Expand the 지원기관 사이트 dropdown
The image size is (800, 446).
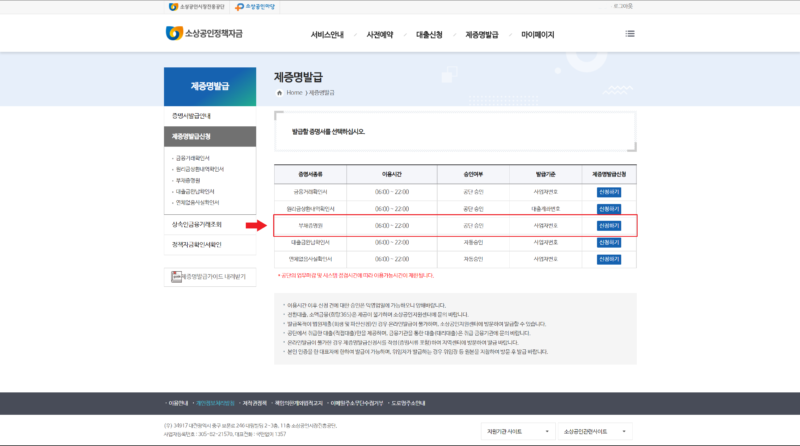point(518,432)
